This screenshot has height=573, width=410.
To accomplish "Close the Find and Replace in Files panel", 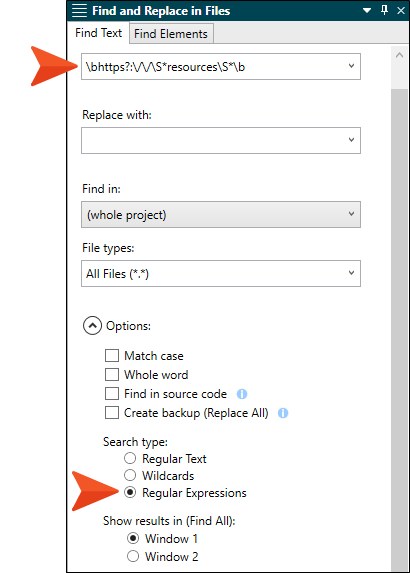I will coord(401,11).
